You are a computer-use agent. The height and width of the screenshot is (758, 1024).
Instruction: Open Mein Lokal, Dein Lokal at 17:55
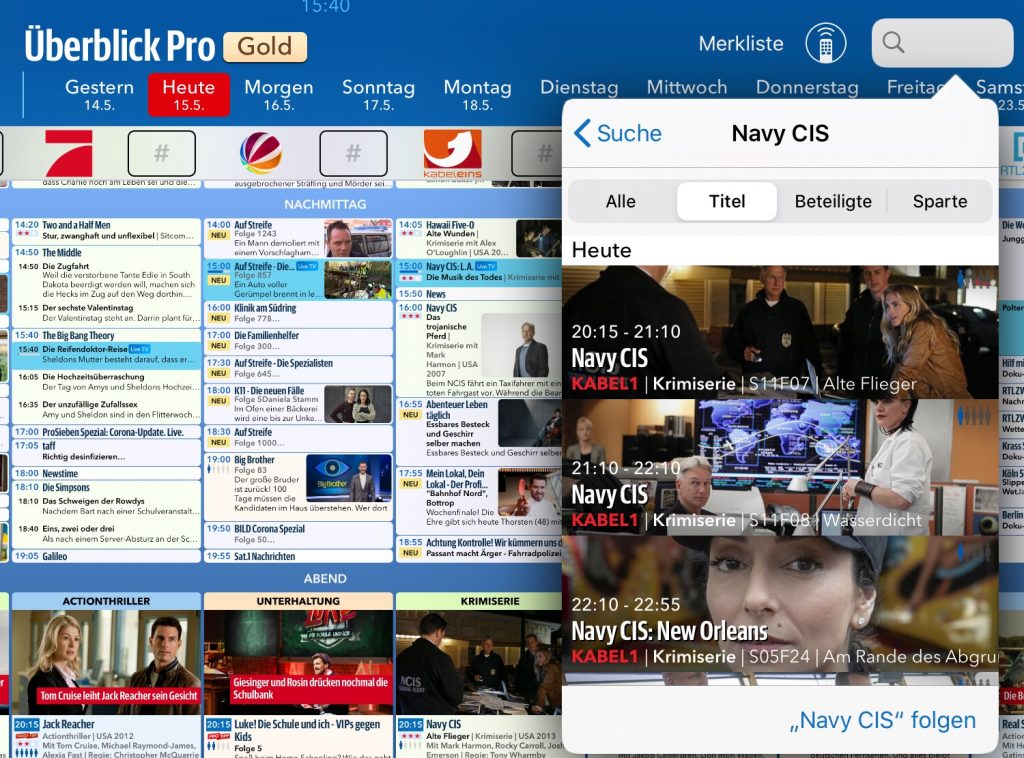[x=479, y=500]
